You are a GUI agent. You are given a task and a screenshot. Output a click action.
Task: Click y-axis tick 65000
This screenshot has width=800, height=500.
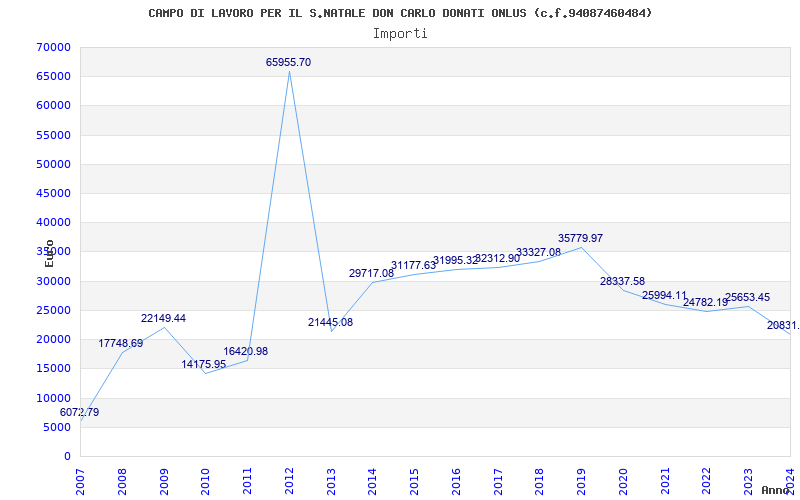(x=54, y=77)
